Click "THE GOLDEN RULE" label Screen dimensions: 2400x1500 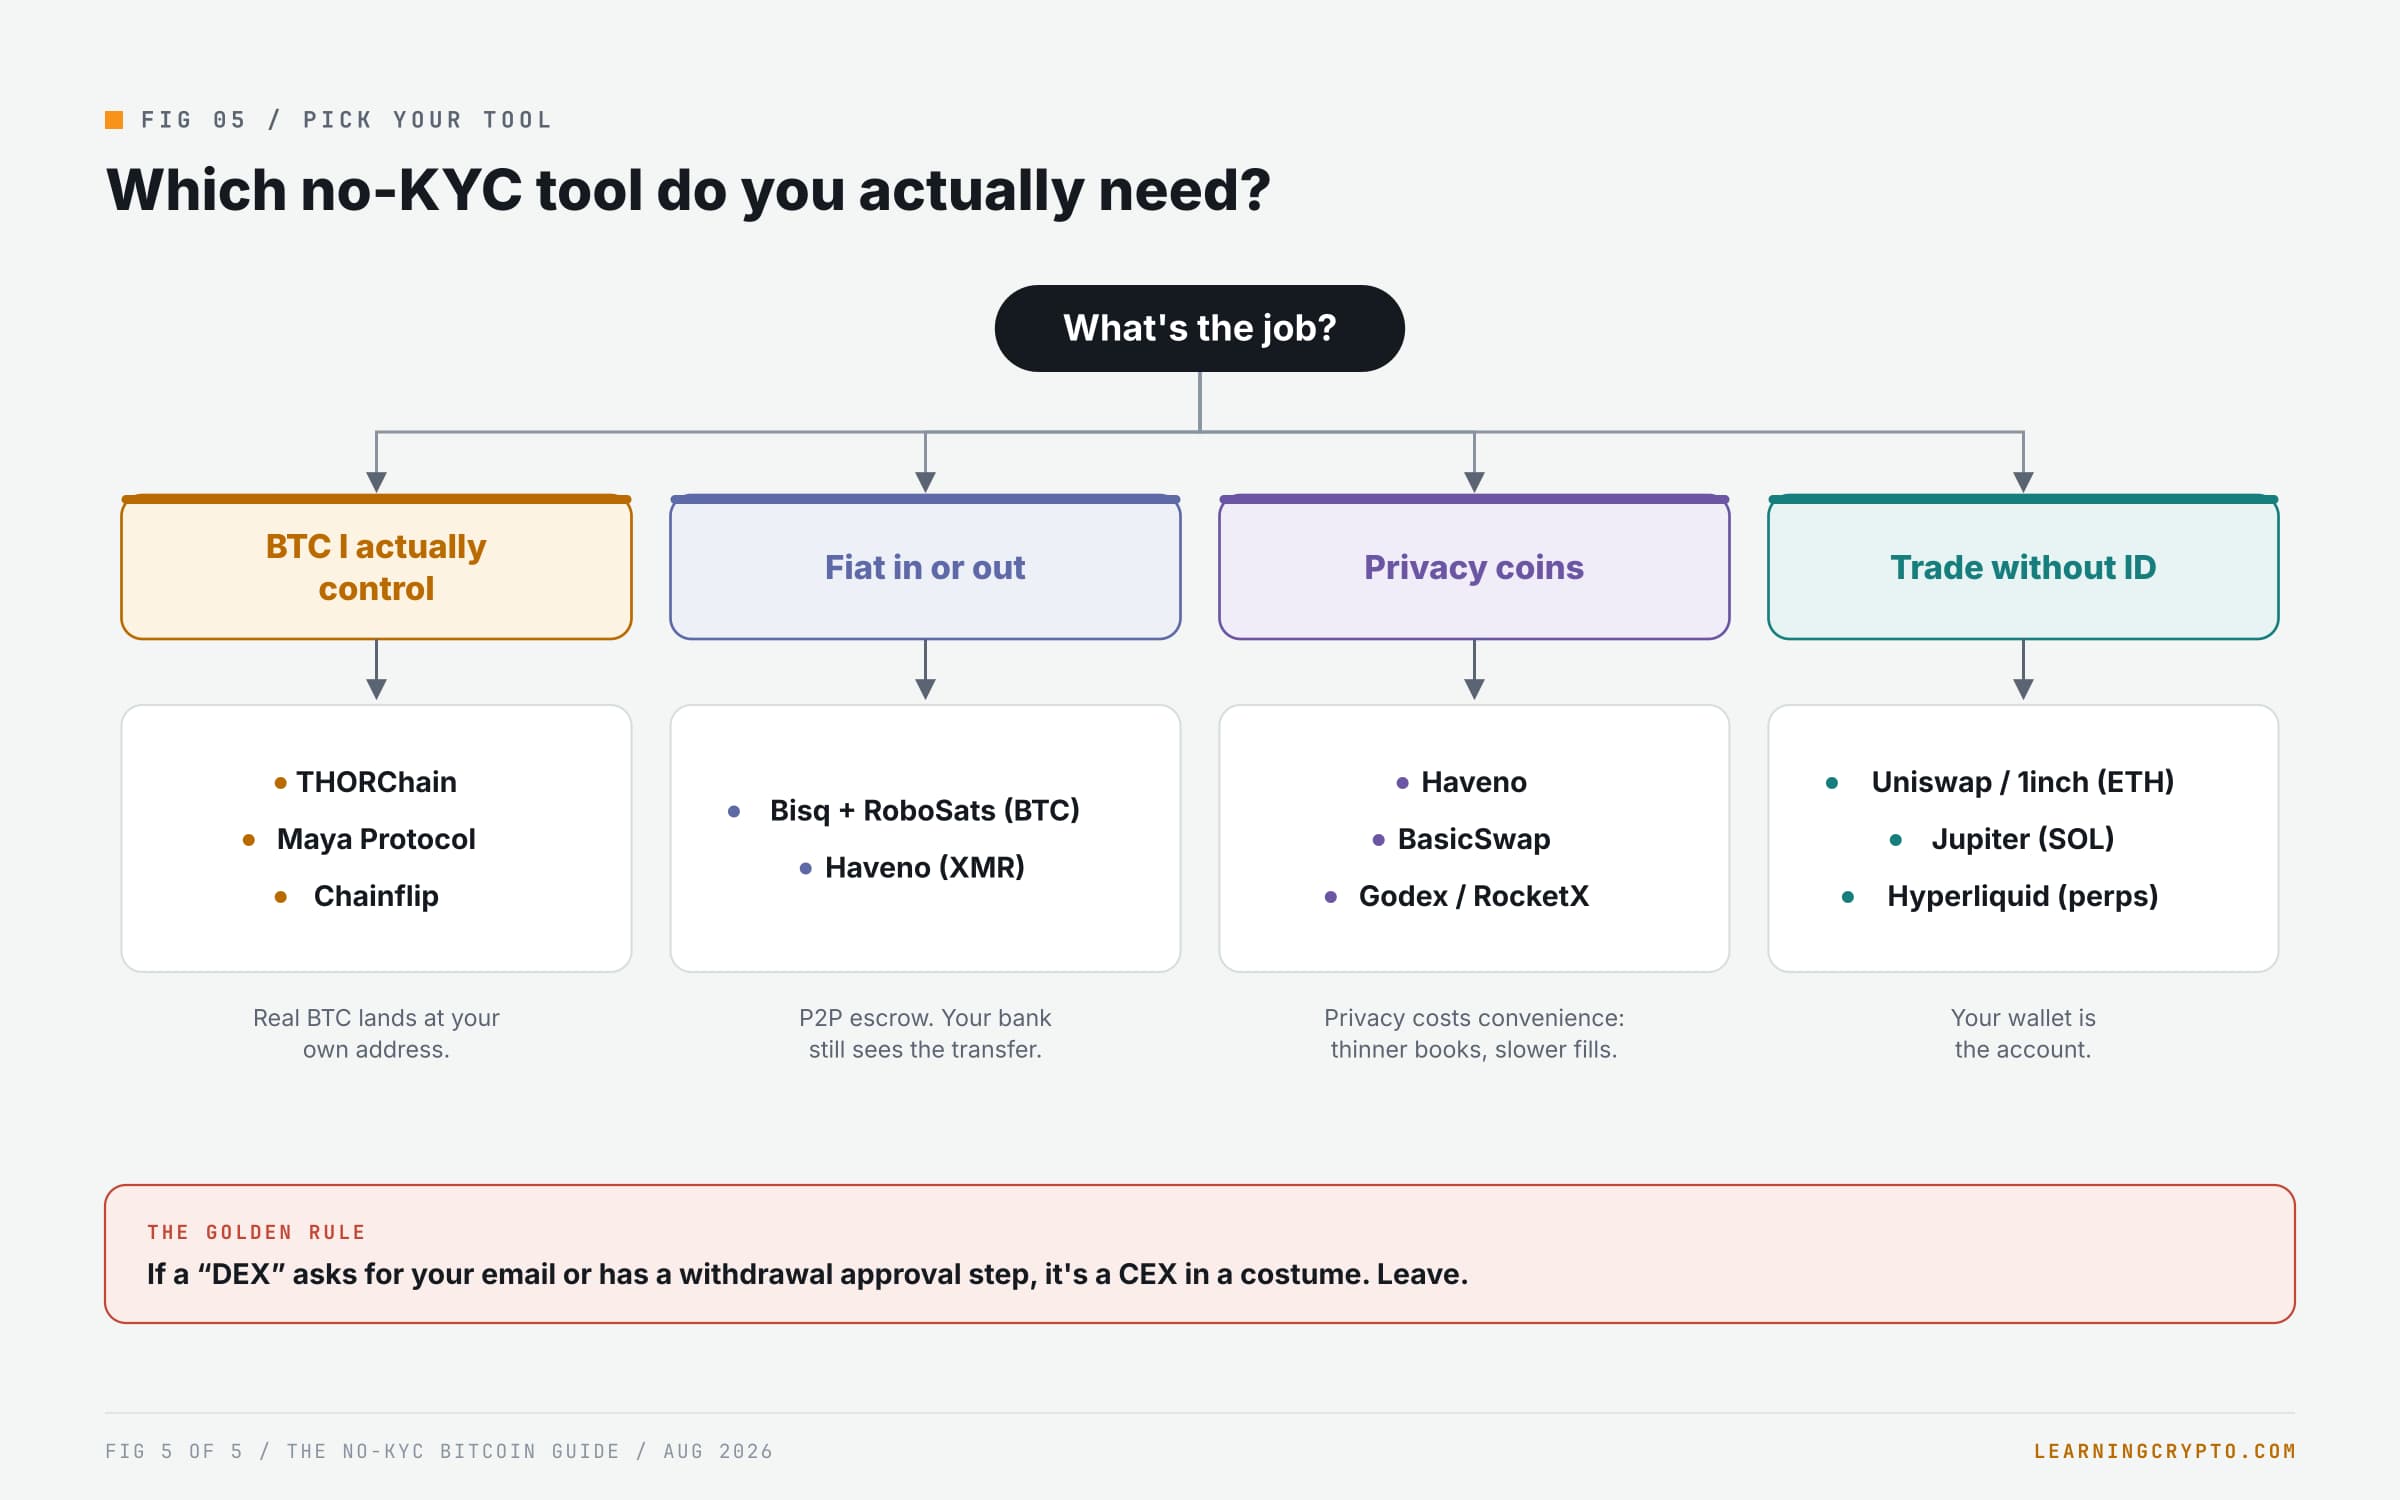click(x=256, y=1233)
